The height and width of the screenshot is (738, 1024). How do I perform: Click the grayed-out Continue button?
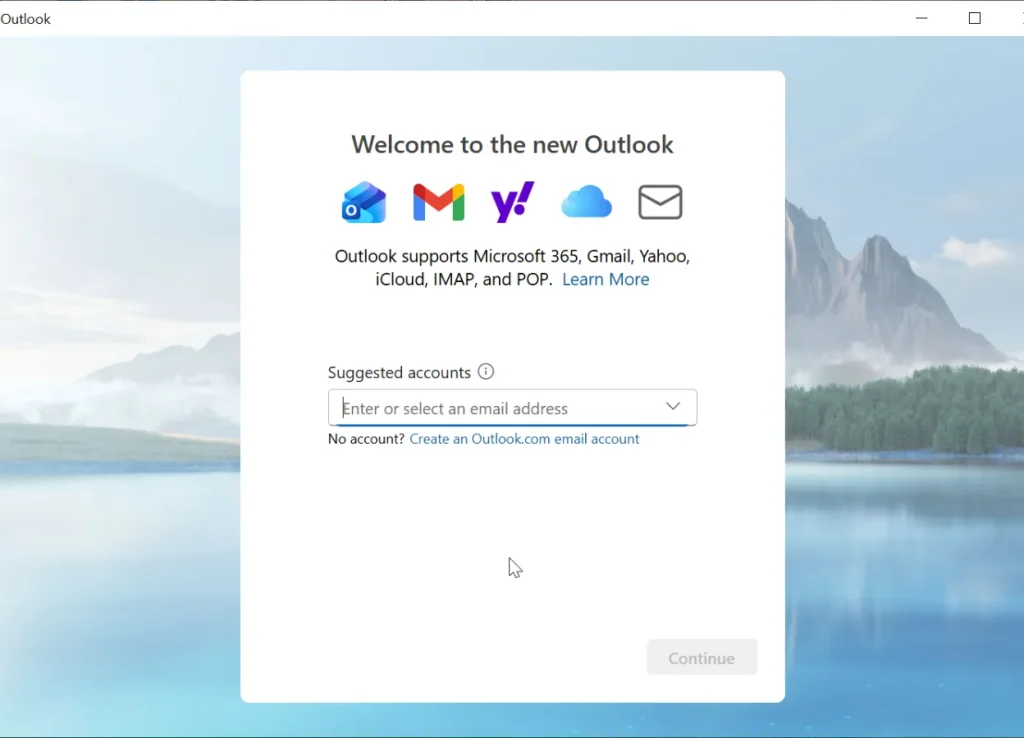tap(701, 657)
